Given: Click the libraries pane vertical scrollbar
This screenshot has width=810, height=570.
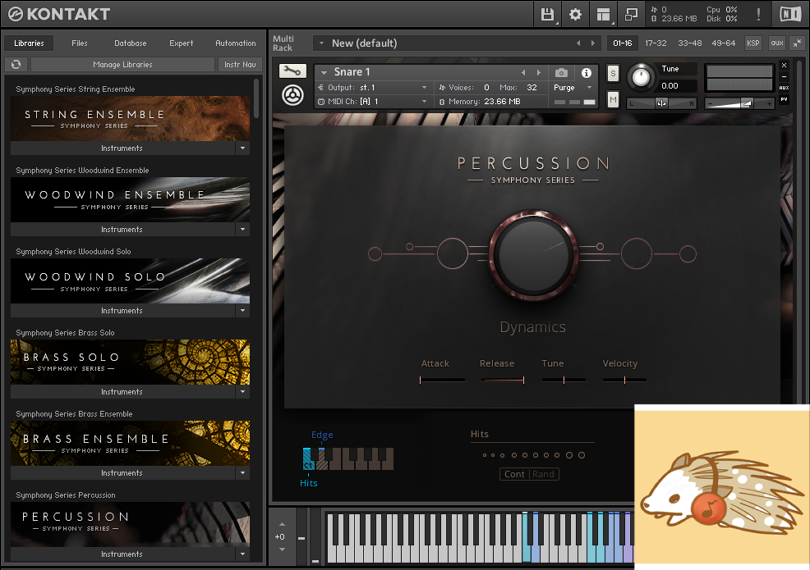Looking at the screenshot, I should [x=256, y=98].
